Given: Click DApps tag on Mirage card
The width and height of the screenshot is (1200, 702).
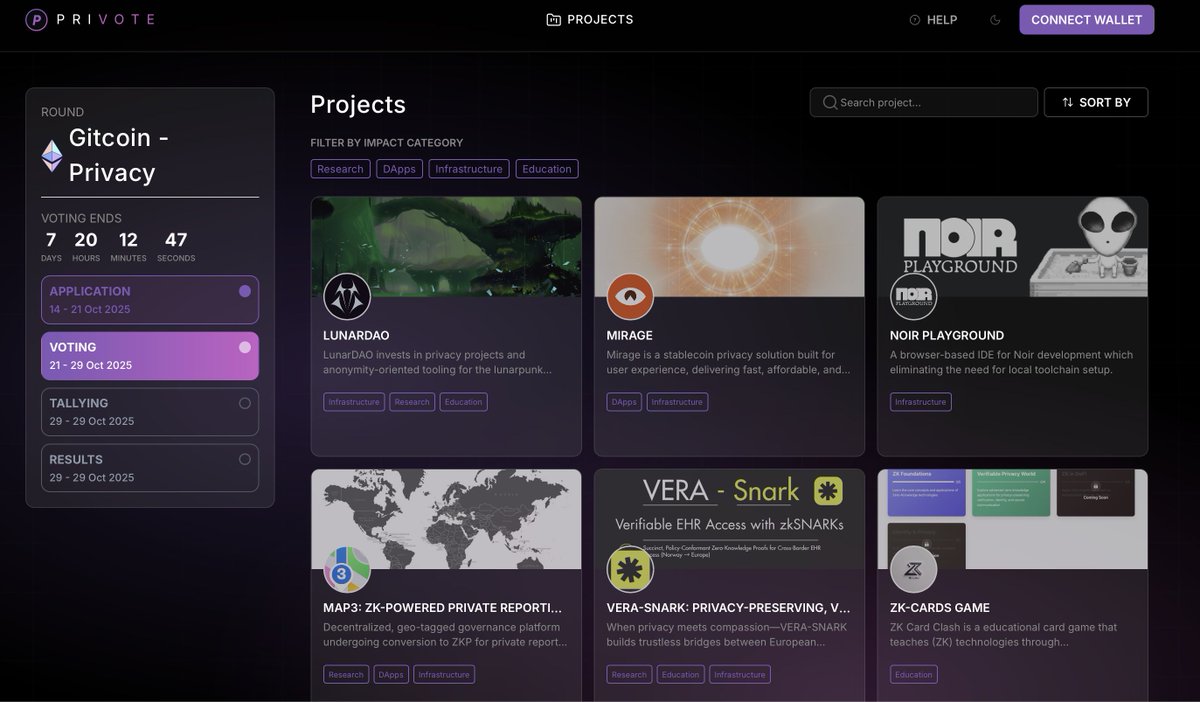Looking at the screenshot, I should (x=624, y=402).
